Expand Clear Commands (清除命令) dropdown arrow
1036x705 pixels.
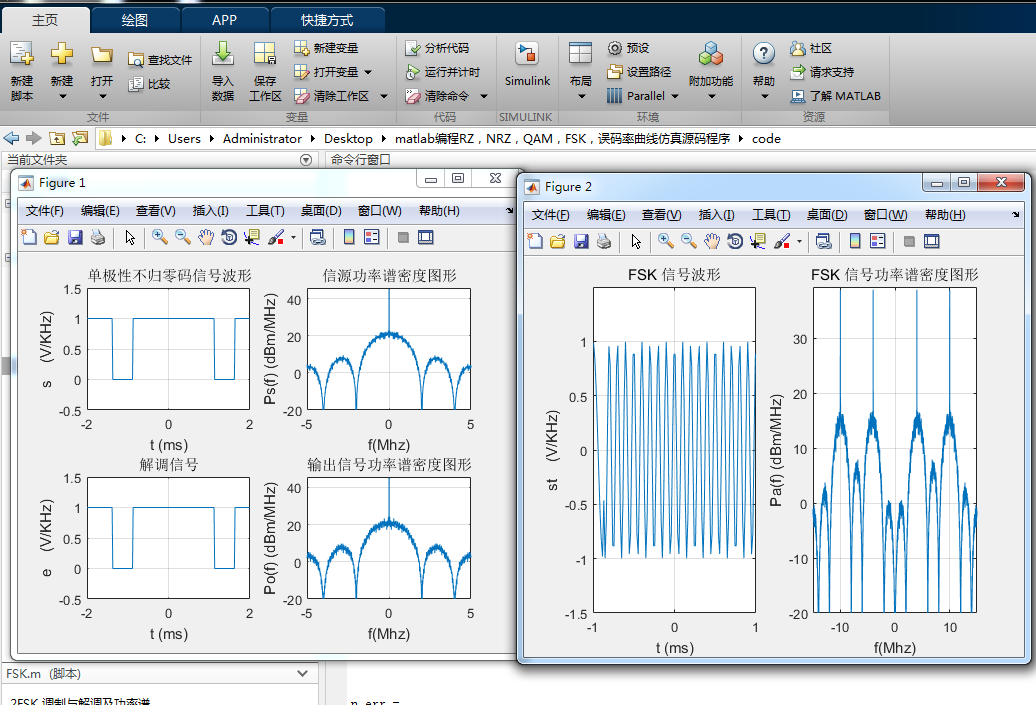point(484,96)
